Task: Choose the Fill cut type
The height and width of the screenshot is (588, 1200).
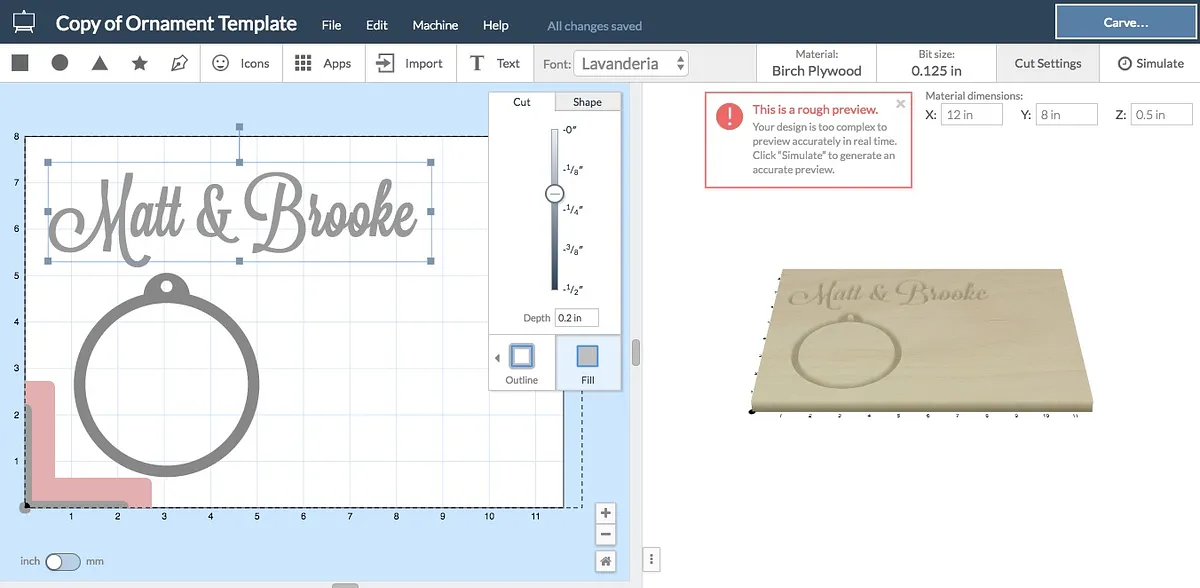Action: point(588,363)
